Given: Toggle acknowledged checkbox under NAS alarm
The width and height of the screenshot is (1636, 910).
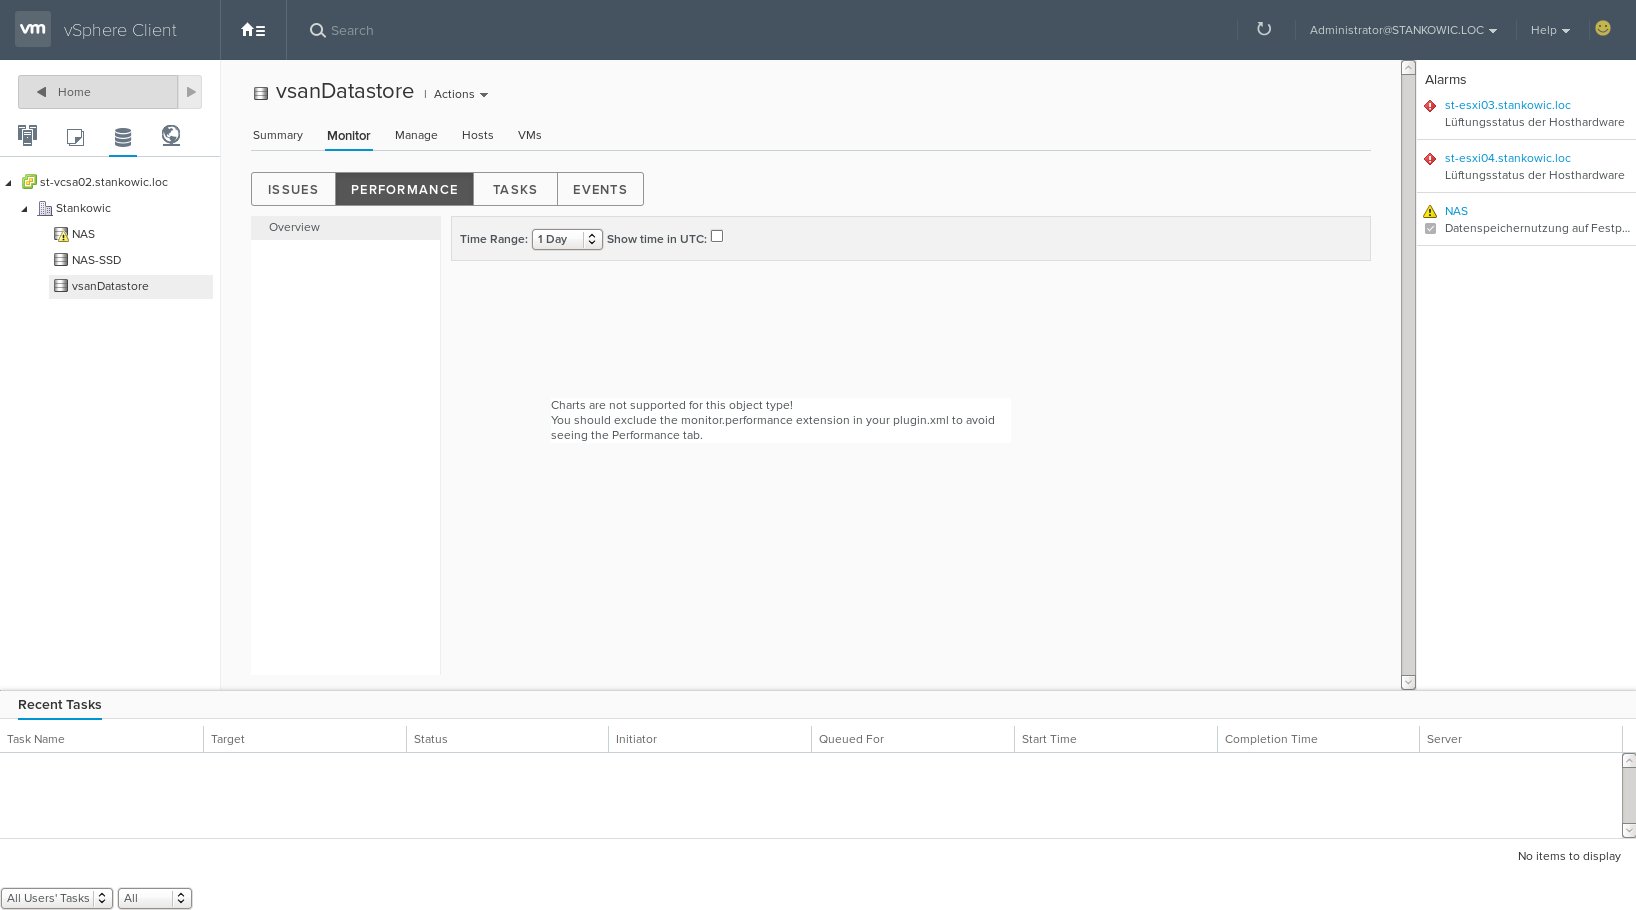Looking at the screenshot, I should 1430,229.
